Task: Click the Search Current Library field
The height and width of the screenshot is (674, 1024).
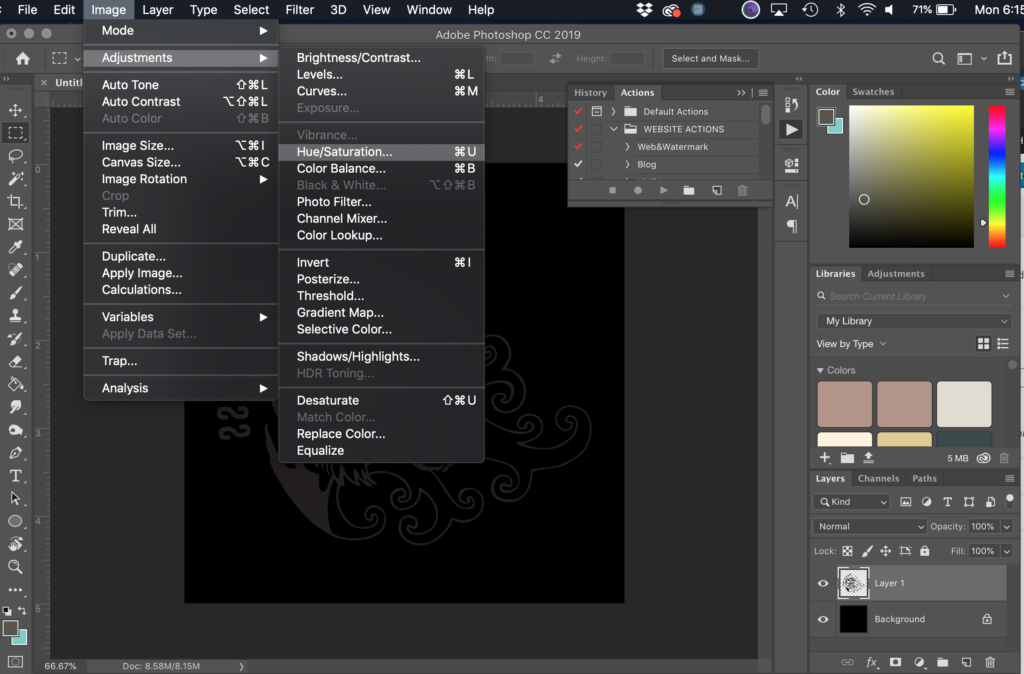Action: pyautogui.click(x=913, y=297)
